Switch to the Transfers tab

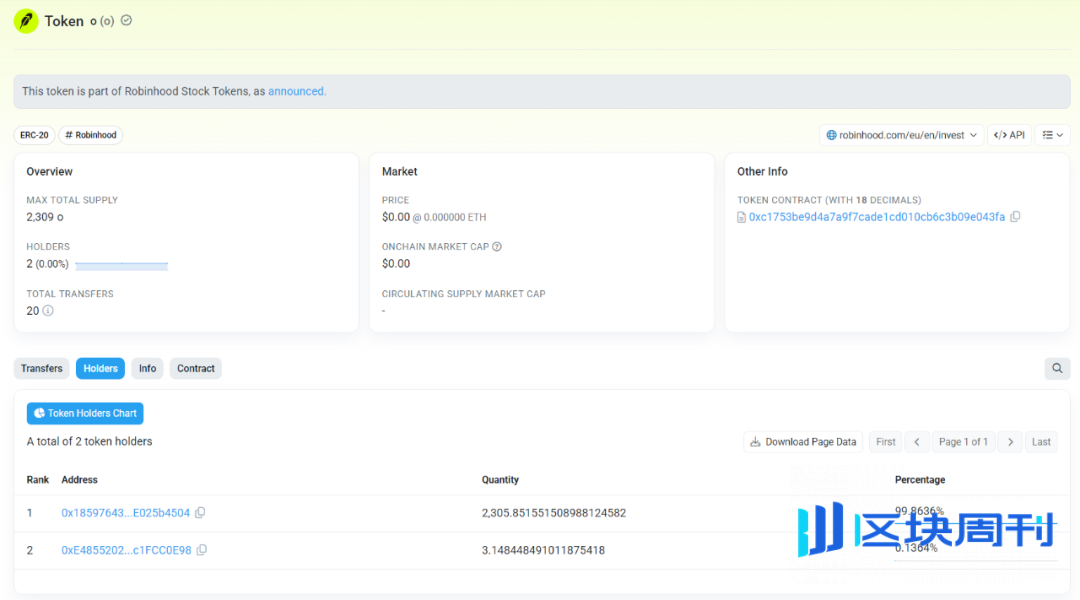41,369
